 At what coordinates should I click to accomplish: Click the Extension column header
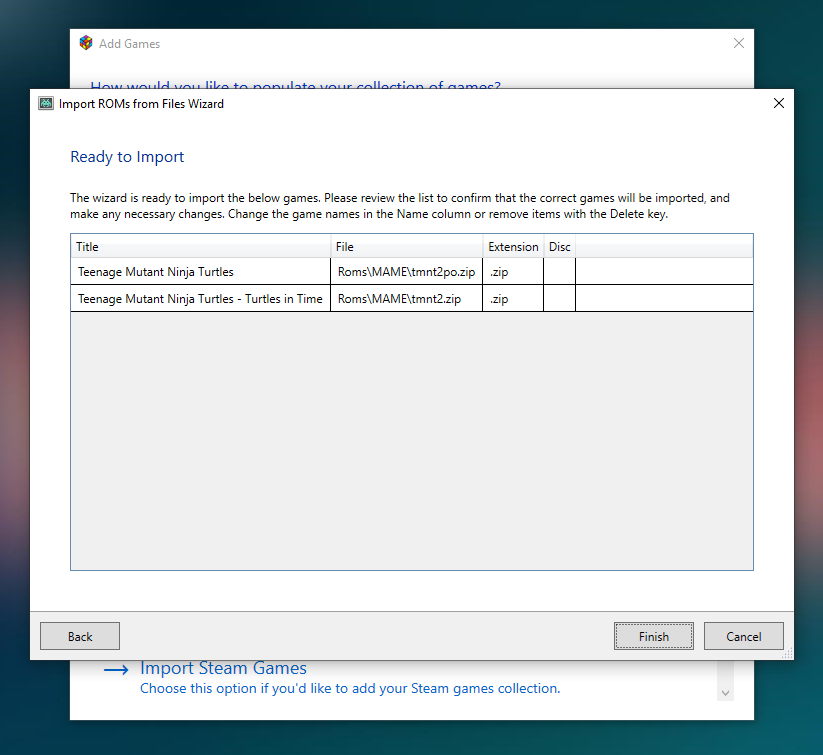[513, 246]
